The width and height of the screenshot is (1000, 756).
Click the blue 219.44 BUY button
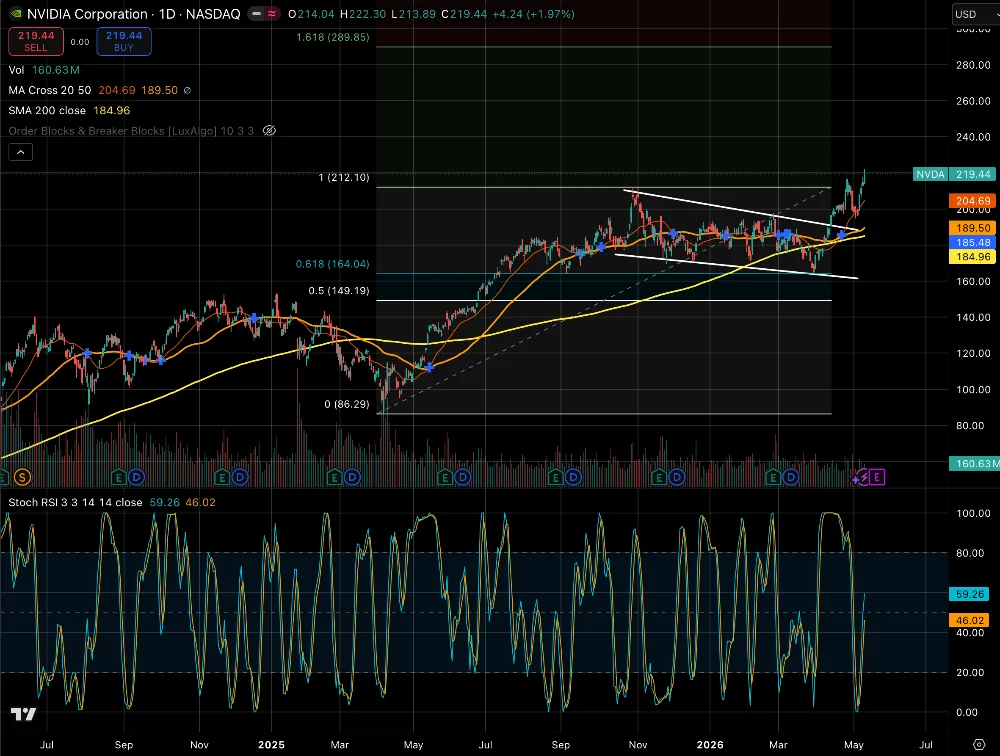tap(124, 41)
